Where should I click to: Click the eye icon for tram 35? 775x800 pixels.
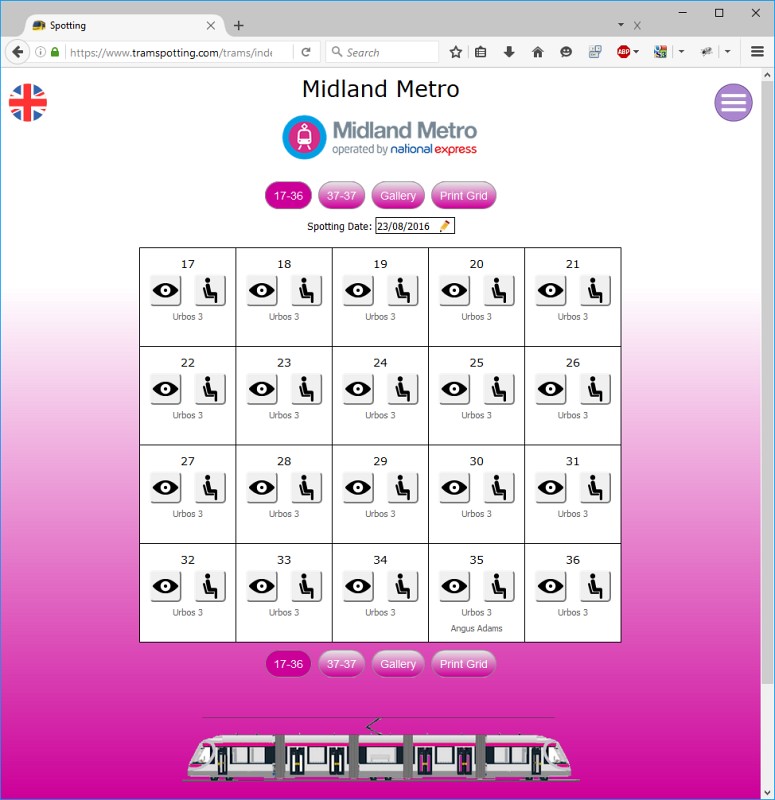click(455, 586)
